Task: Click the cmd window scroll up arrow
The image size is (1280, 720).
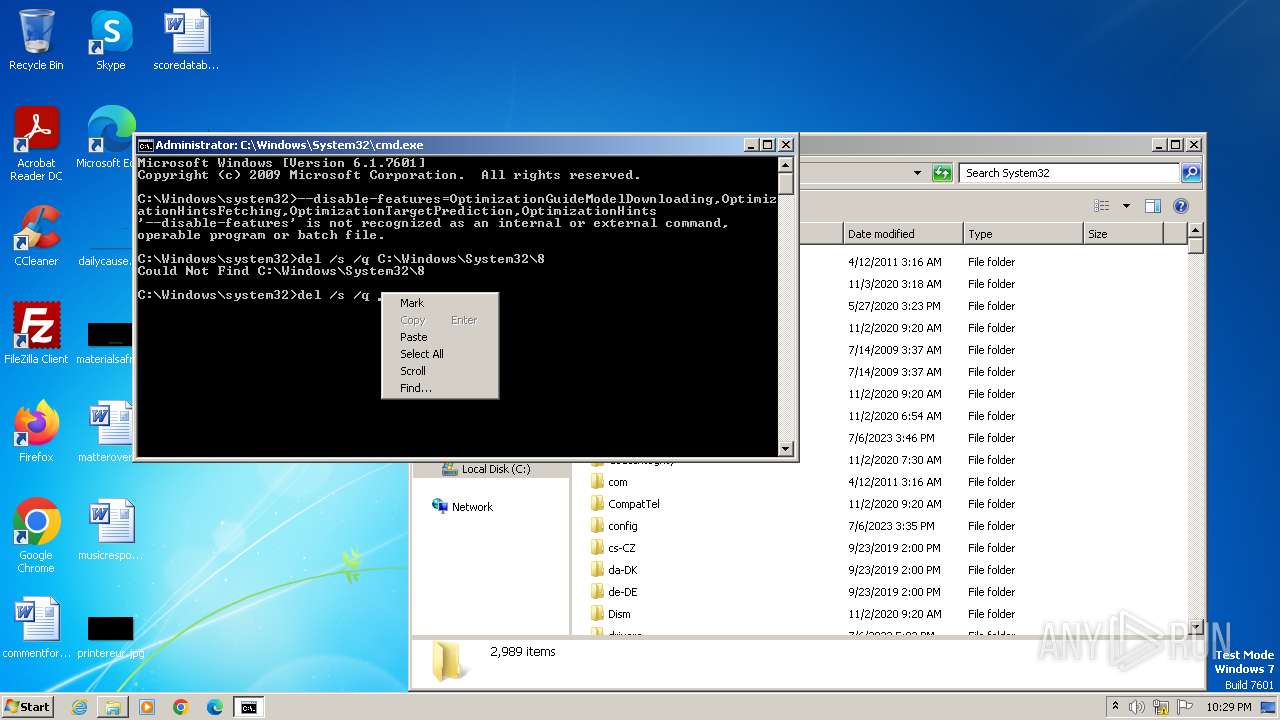Action: (x=786, y=165)
